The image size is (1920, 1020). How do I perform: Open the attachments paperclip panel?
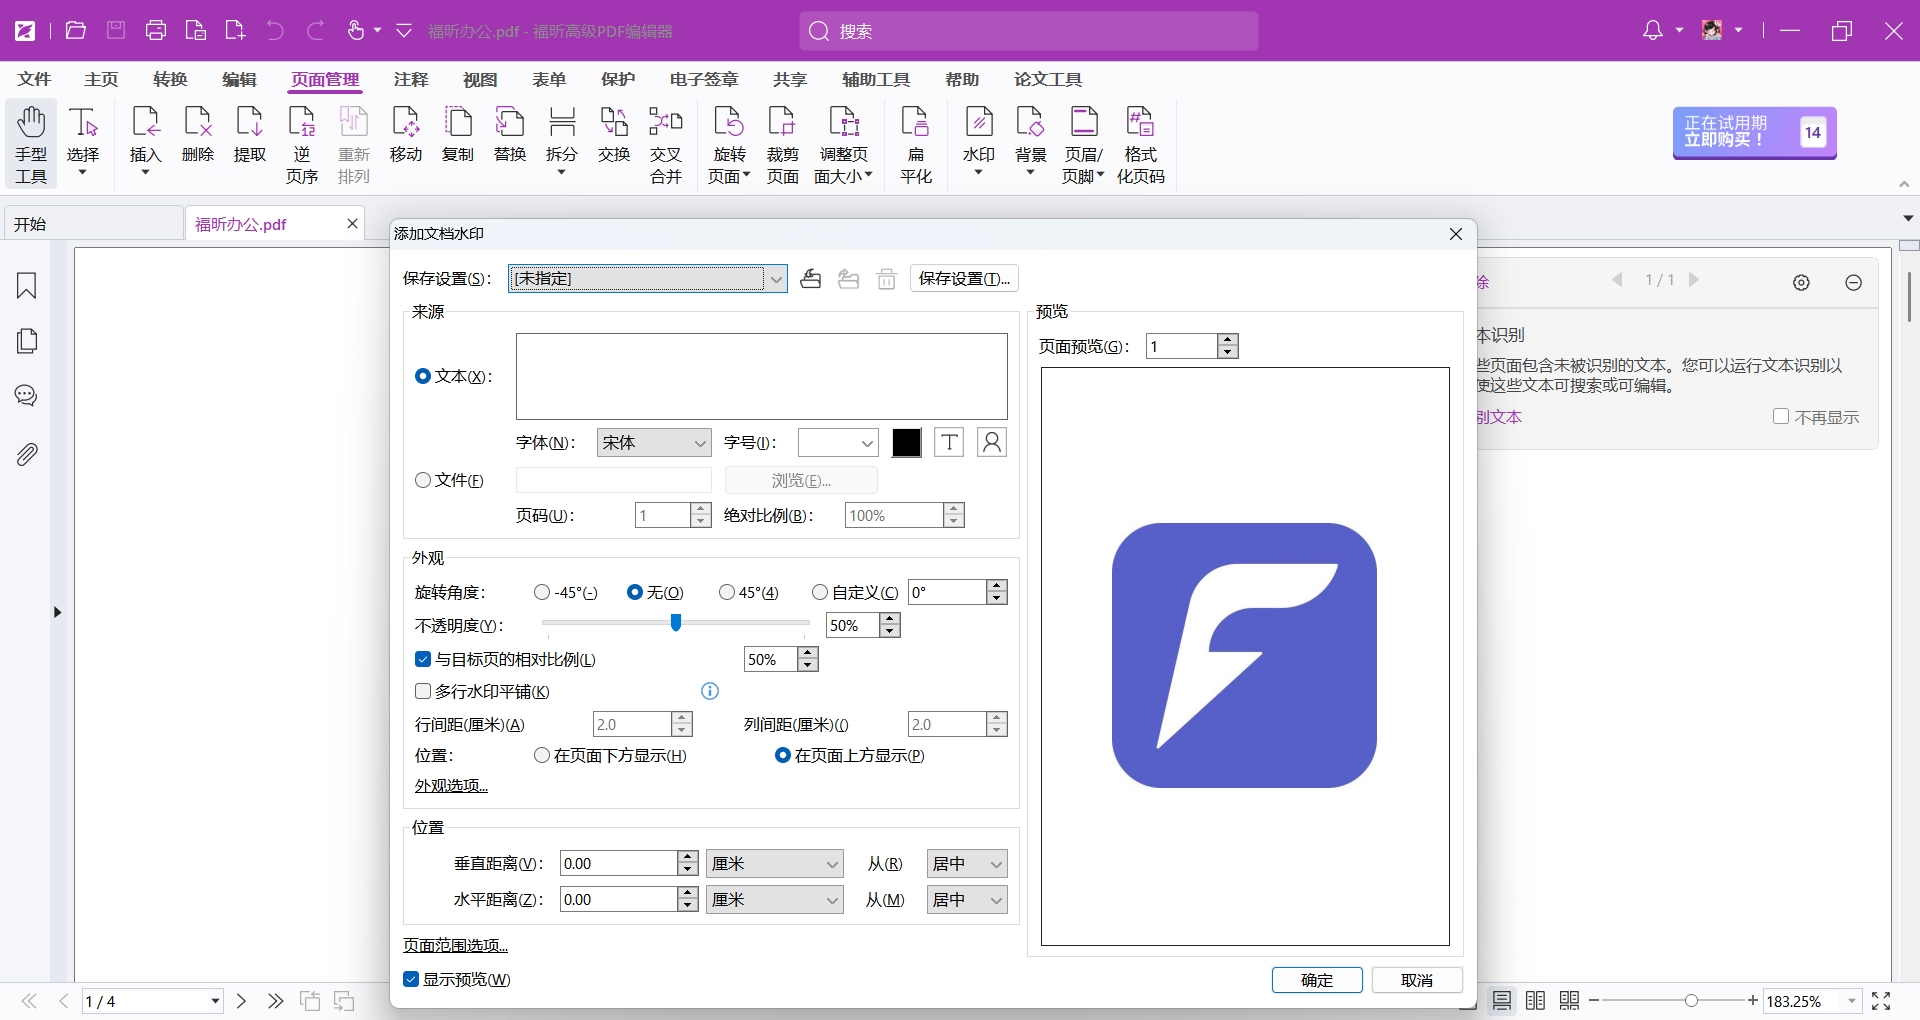point(27,455)
